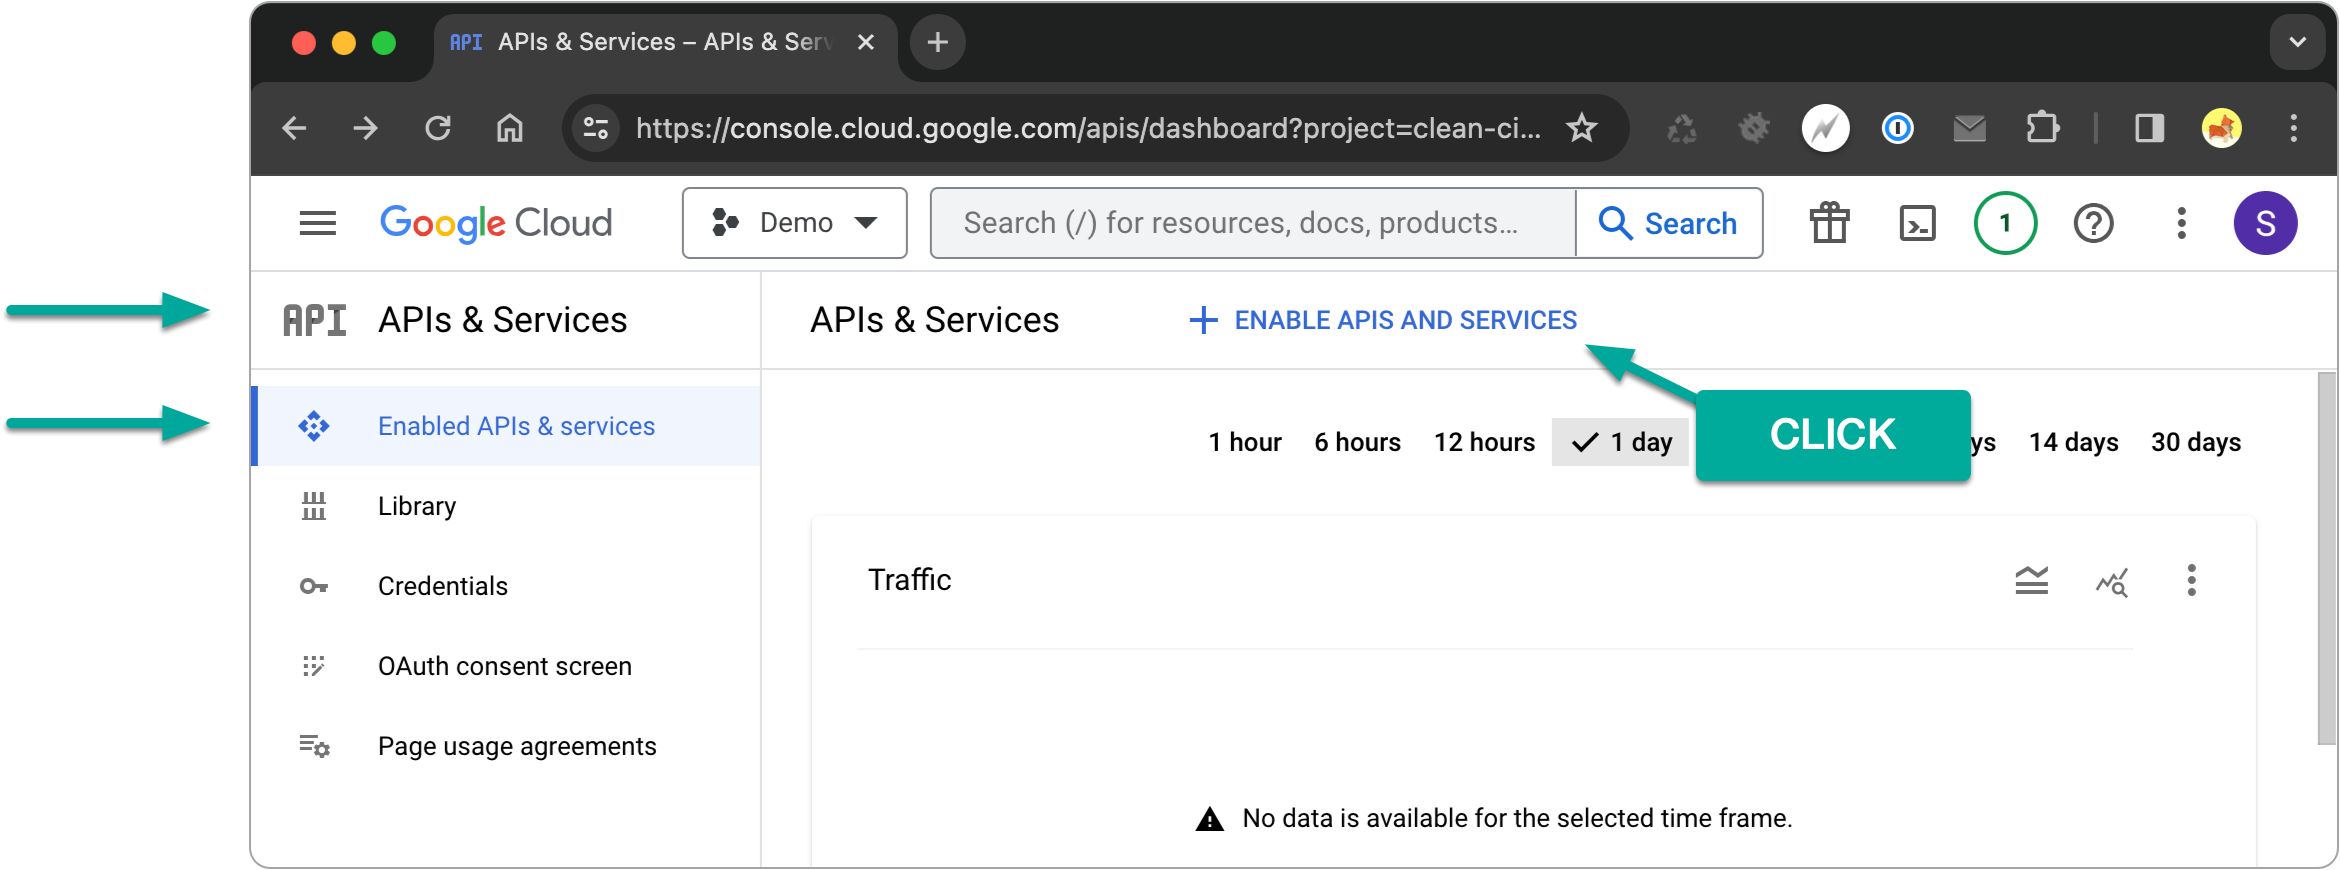Viewport: 2340px width, 870px height.
Task: Click the Traffic chart title
Action: 910,580
